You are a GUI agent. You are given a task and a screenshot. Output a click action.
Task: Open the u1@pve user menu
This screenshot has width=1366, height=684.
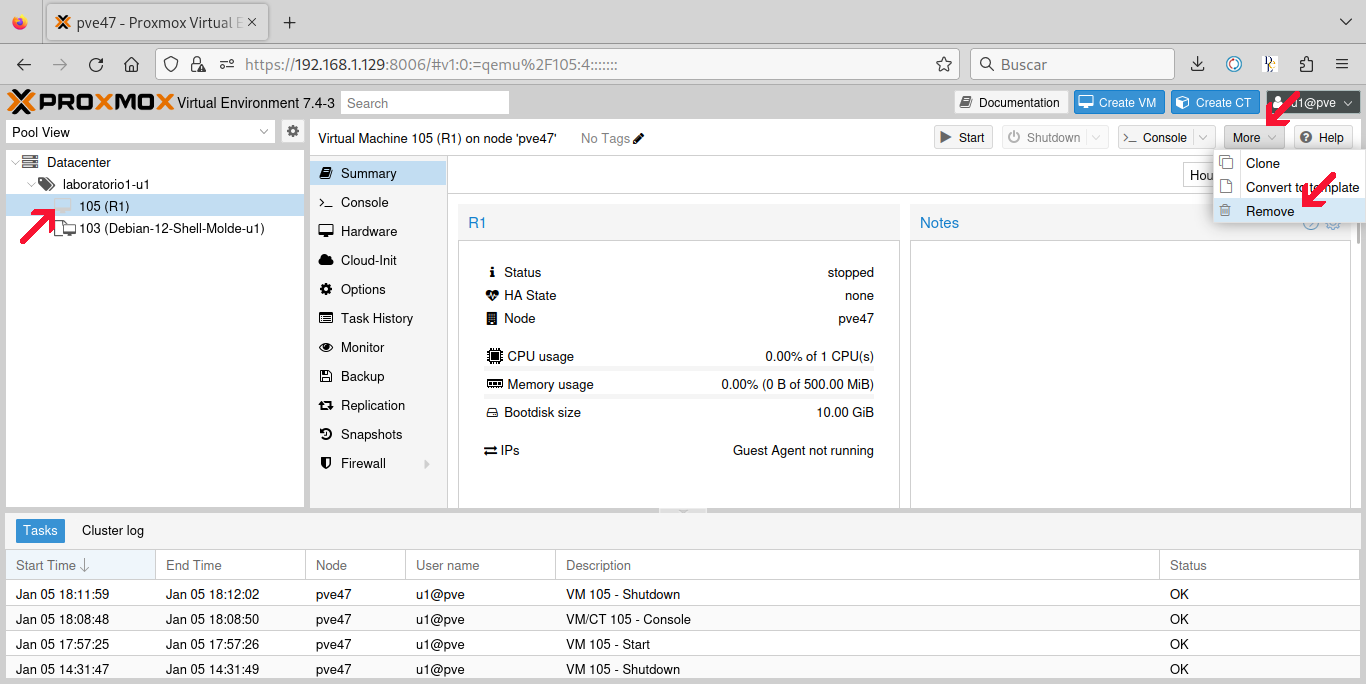click(1313, 102)
